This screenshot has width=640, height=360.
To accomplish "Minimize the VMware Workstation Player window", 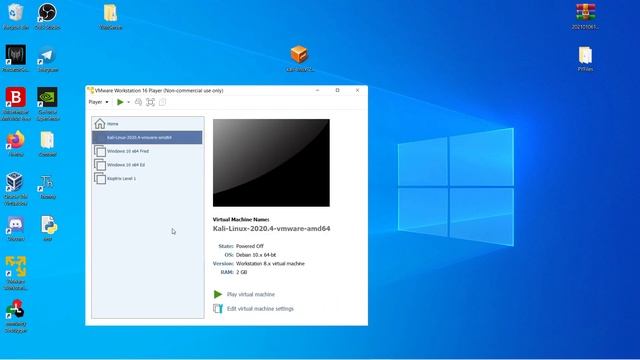I will [318, 90].
